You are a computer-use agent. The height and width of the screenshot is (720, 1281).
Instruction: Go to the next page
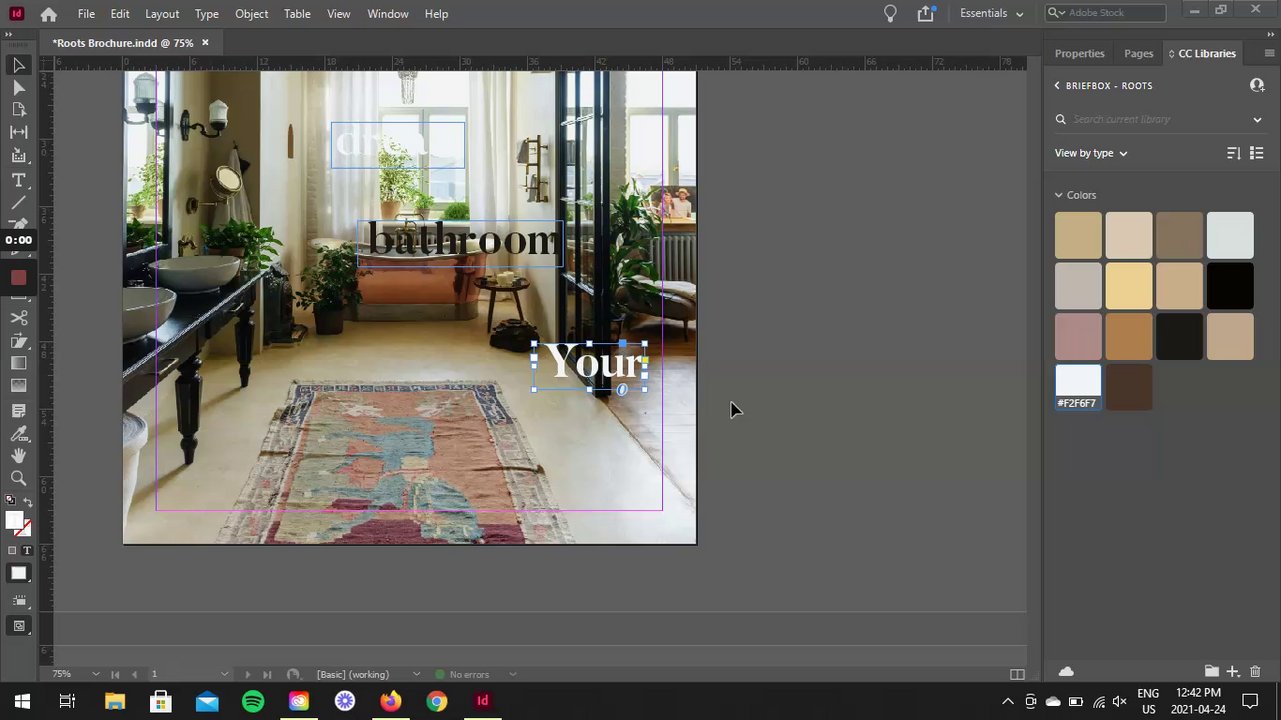click(247, 674)
